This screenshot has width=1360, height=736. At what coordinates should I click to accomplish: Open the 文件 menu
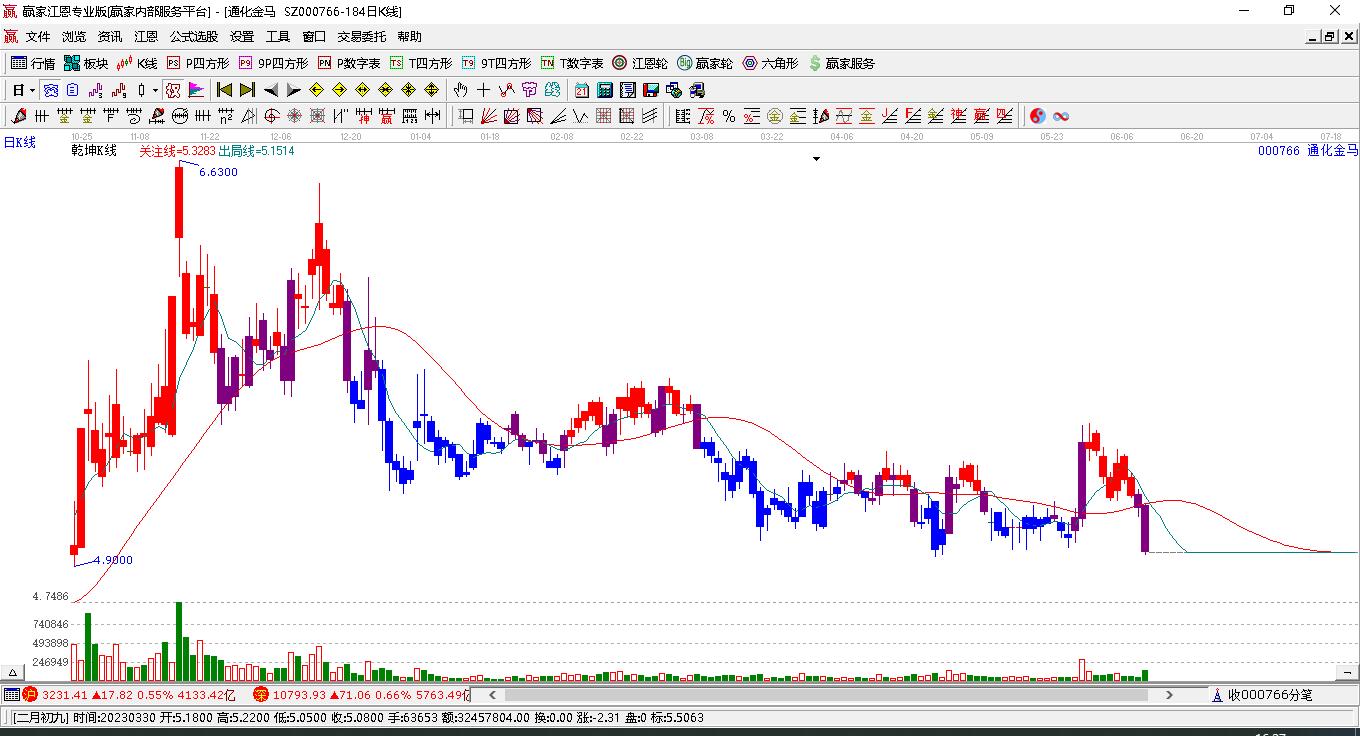(38, 37)
